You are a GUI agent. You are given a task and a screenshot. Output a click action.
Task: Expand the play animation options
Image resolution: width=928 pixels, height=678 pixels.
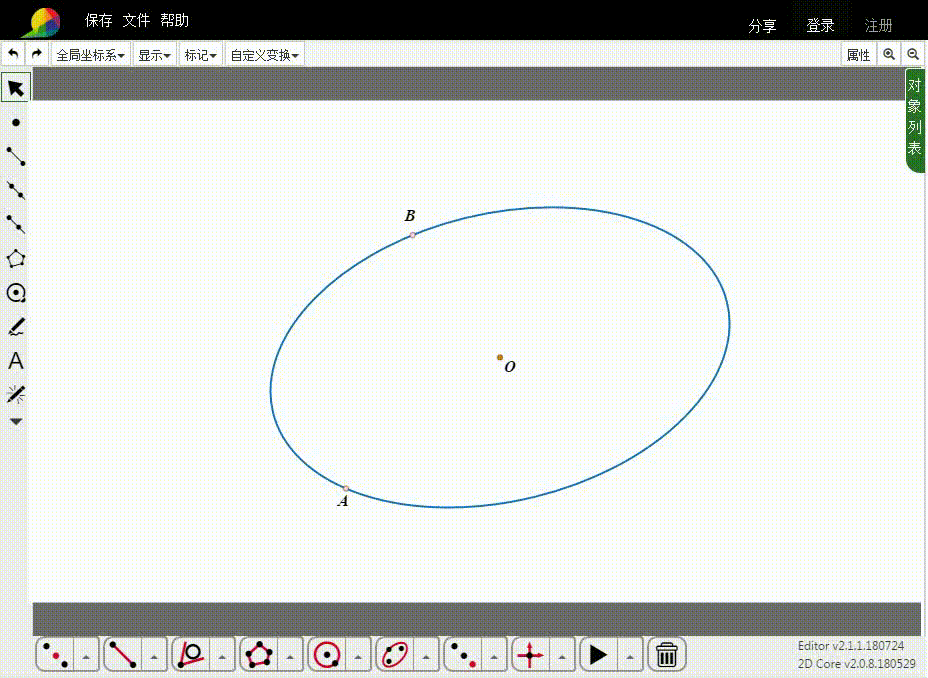coord(630,656)
